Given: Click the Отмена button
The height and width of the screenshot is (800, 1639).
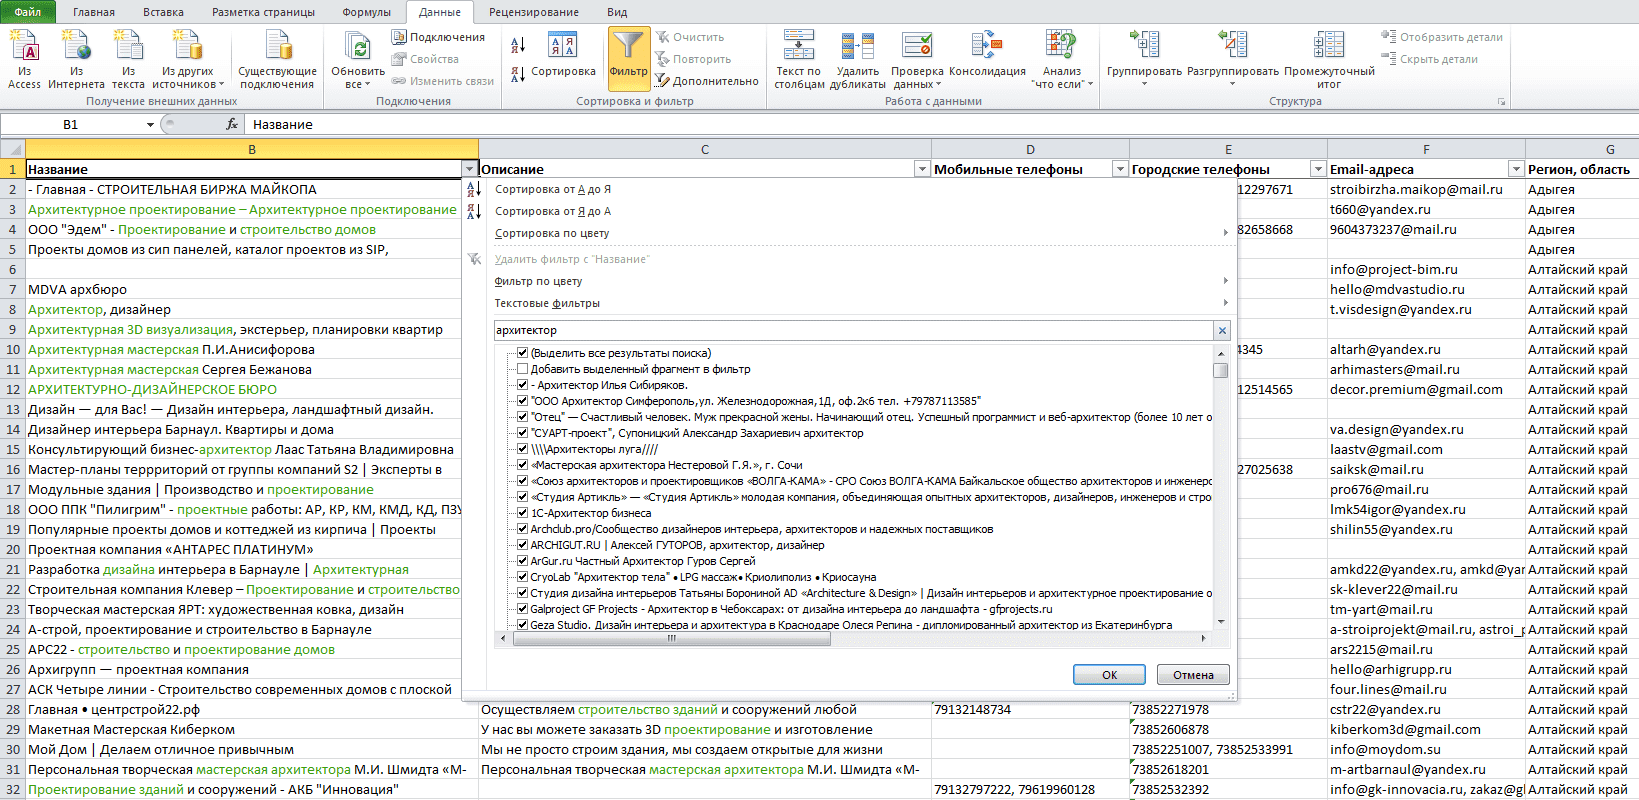Looking at the screenshot, I should pyautogui.click(x=1193, y=675).
